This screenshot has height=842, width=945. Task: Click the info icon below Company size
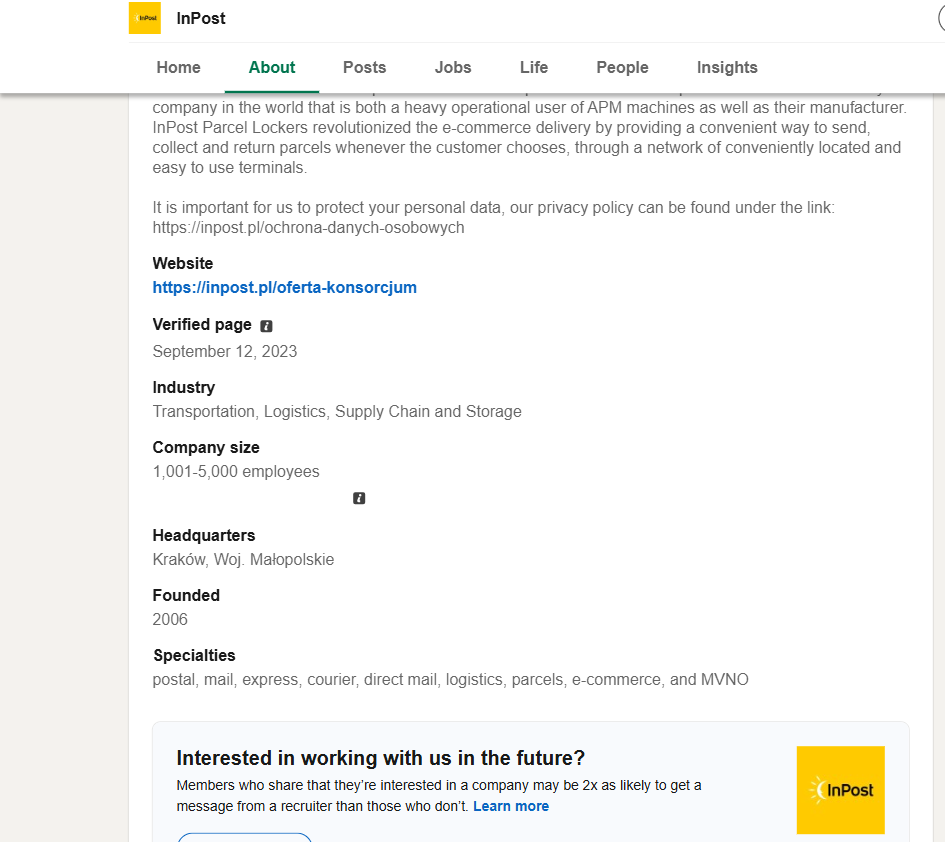tap(359, 498)
